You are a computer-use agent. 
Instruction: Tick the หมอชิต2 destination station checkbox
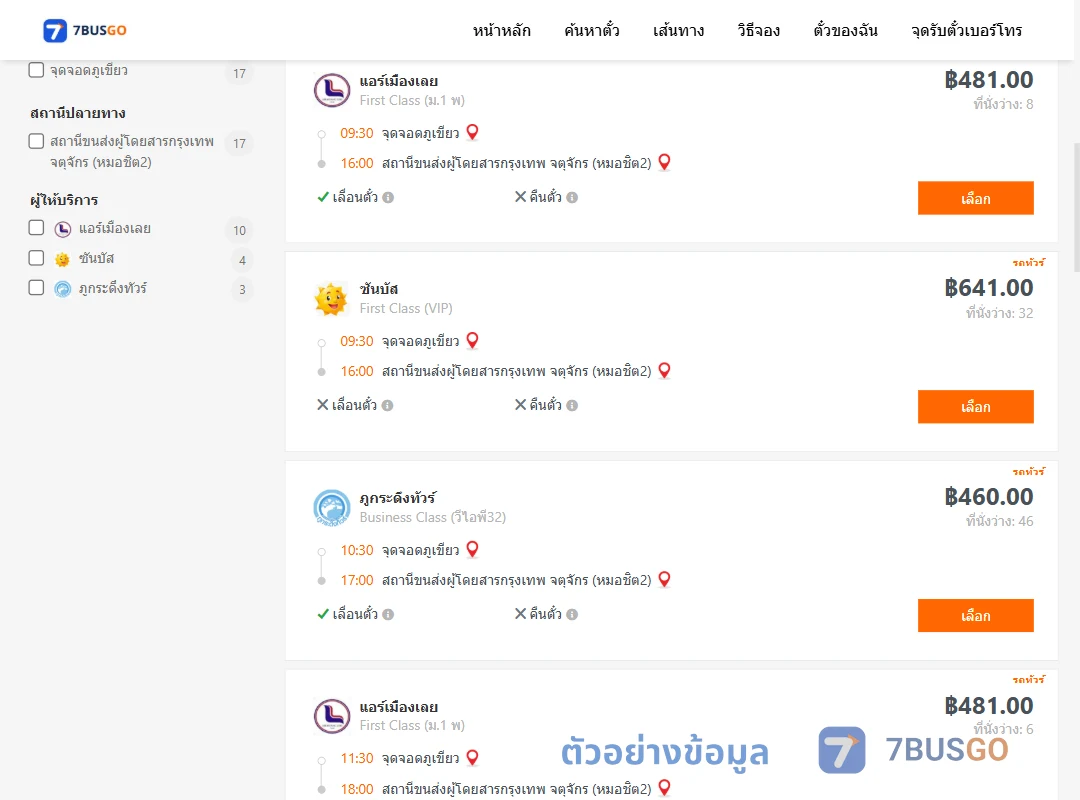(x=37, y=141)
